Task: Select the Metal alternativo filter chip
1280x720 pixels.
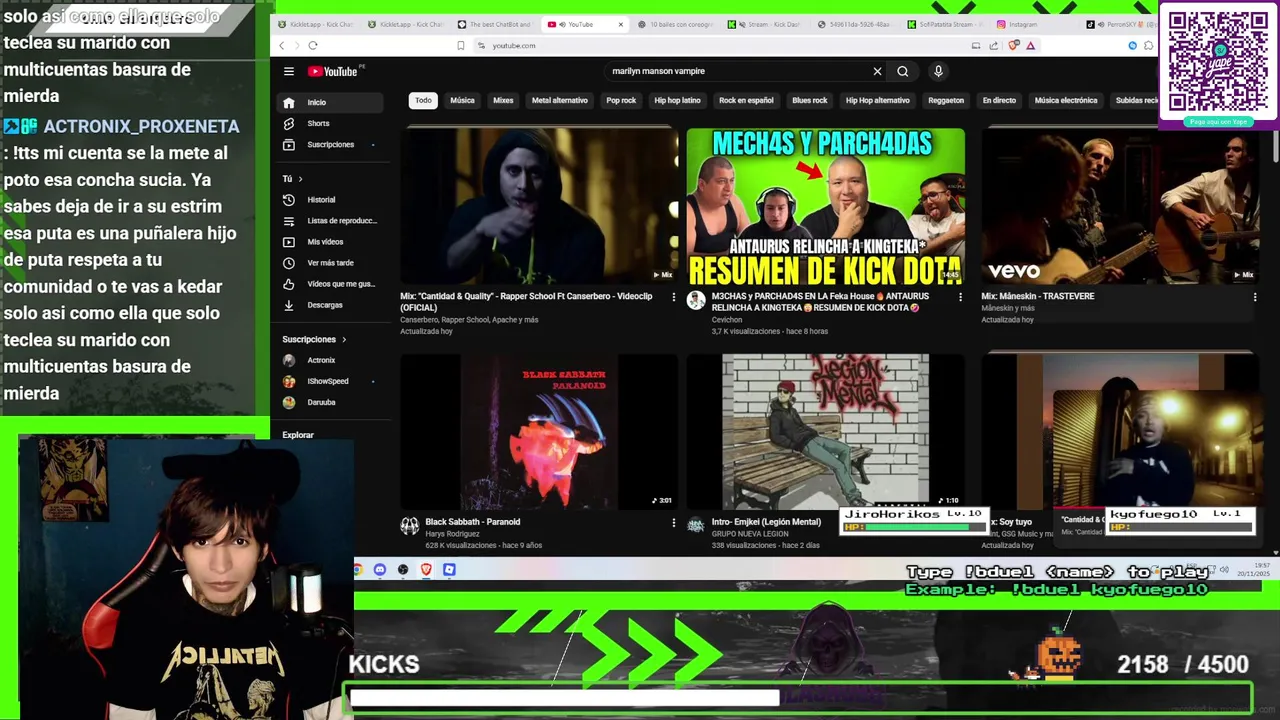Action: [559, 100]
